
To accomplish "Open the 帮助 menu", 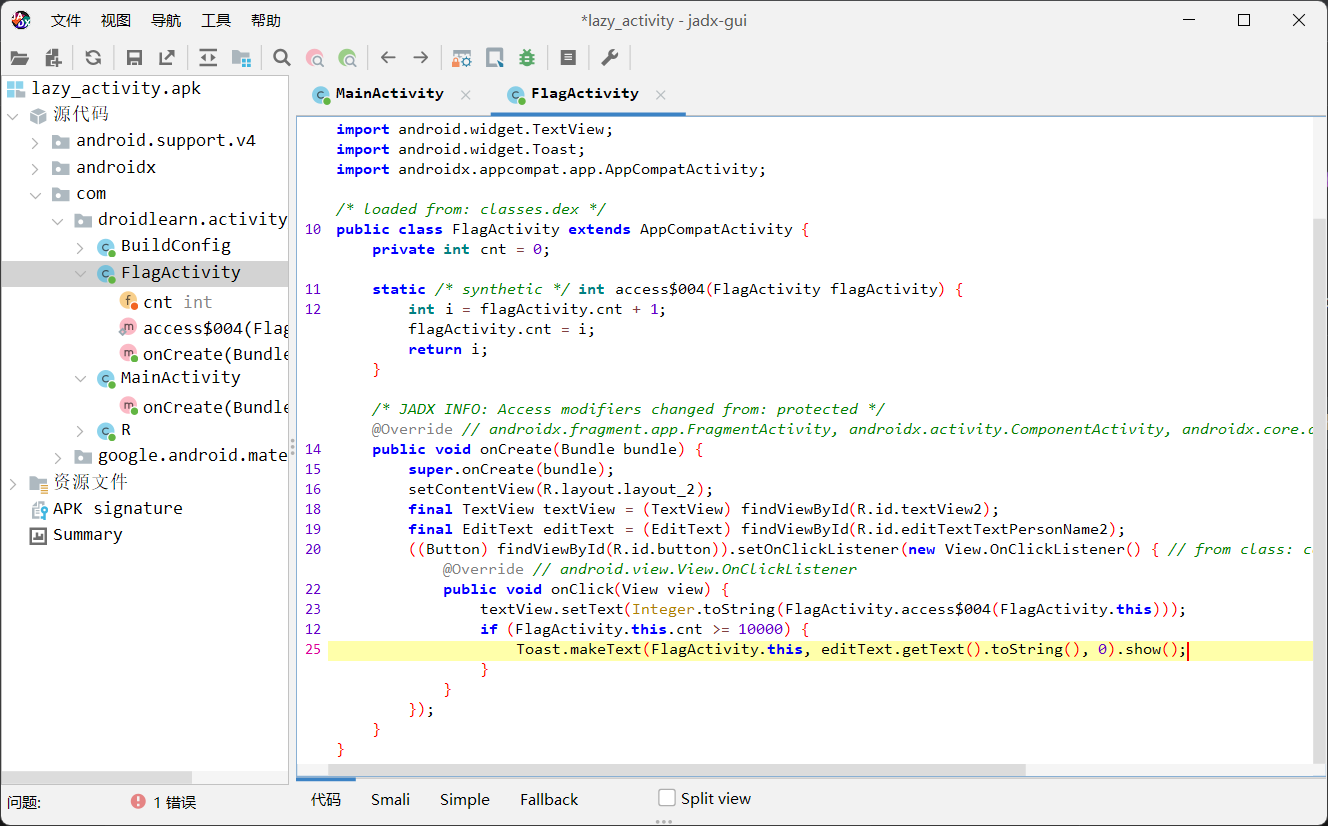I will click(266, 20).
